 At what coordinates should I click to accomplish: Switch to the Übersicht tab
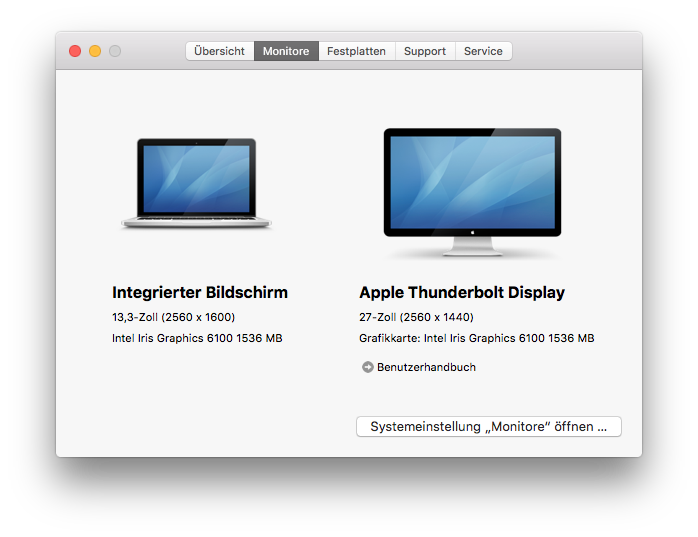click(x=219, y=51)
